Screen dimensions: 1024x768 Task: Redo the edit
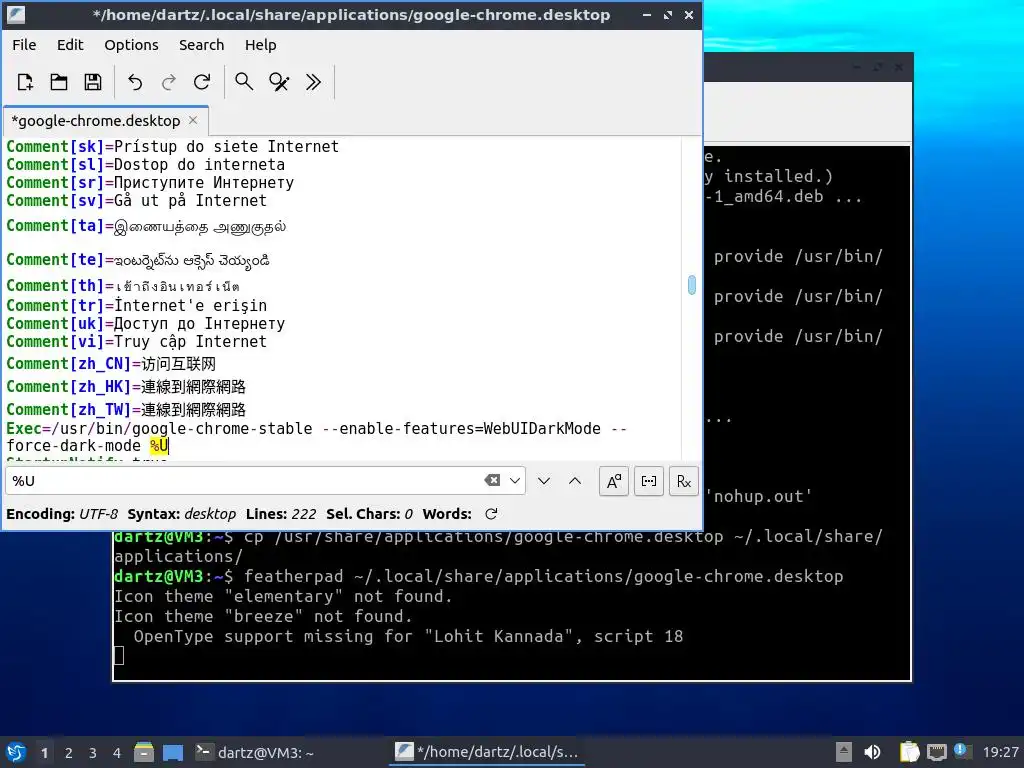click(x=168, y=82)
